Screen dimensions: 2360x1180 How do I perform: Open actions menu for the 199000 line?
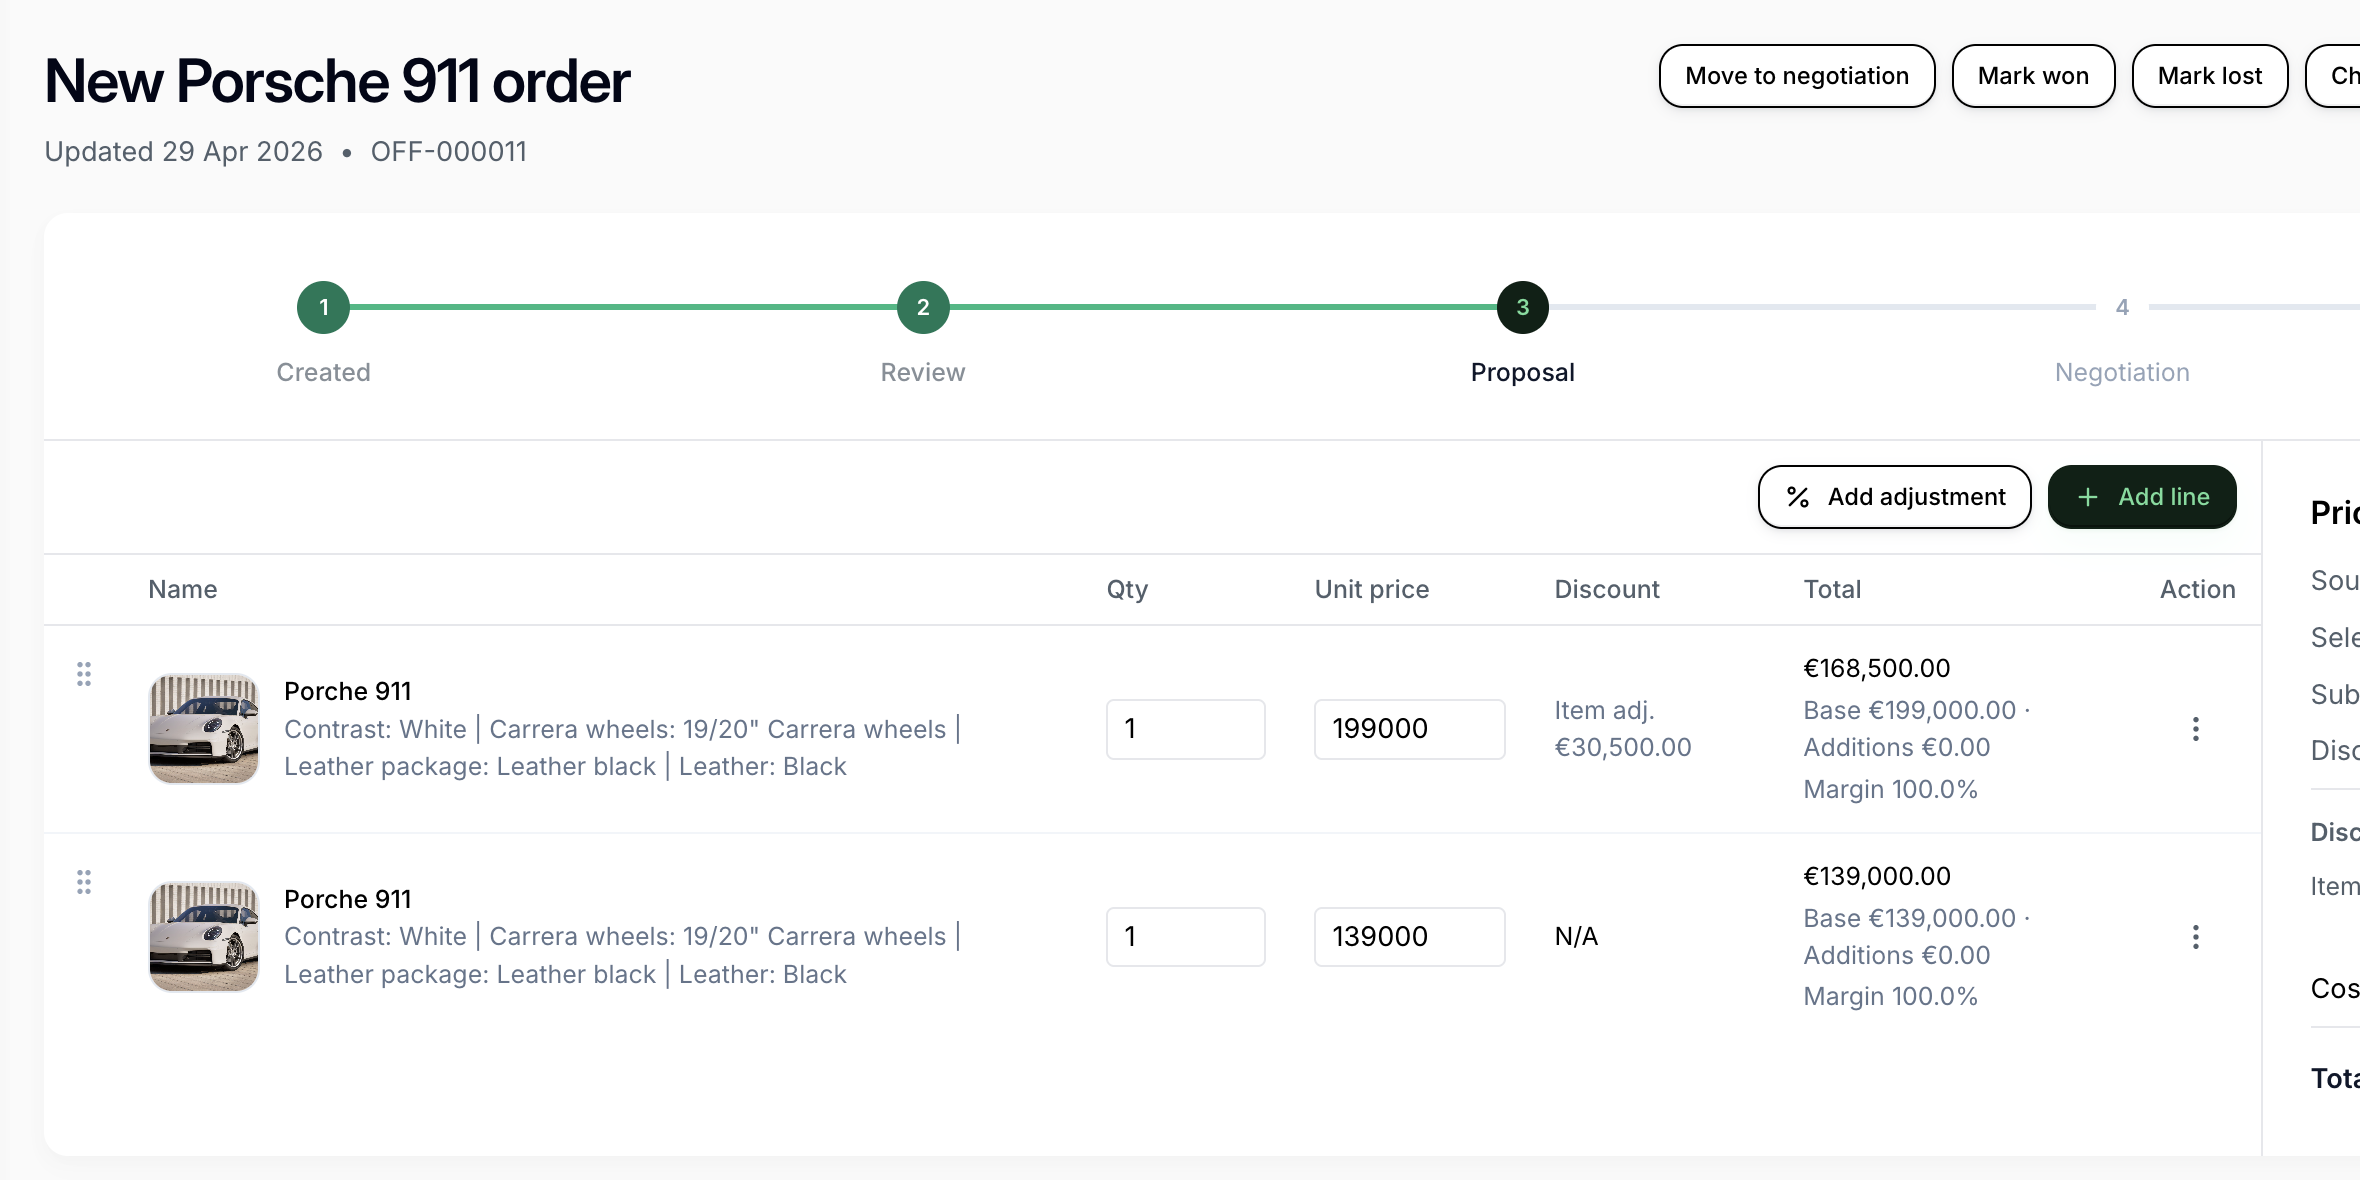pos(2195,729)
